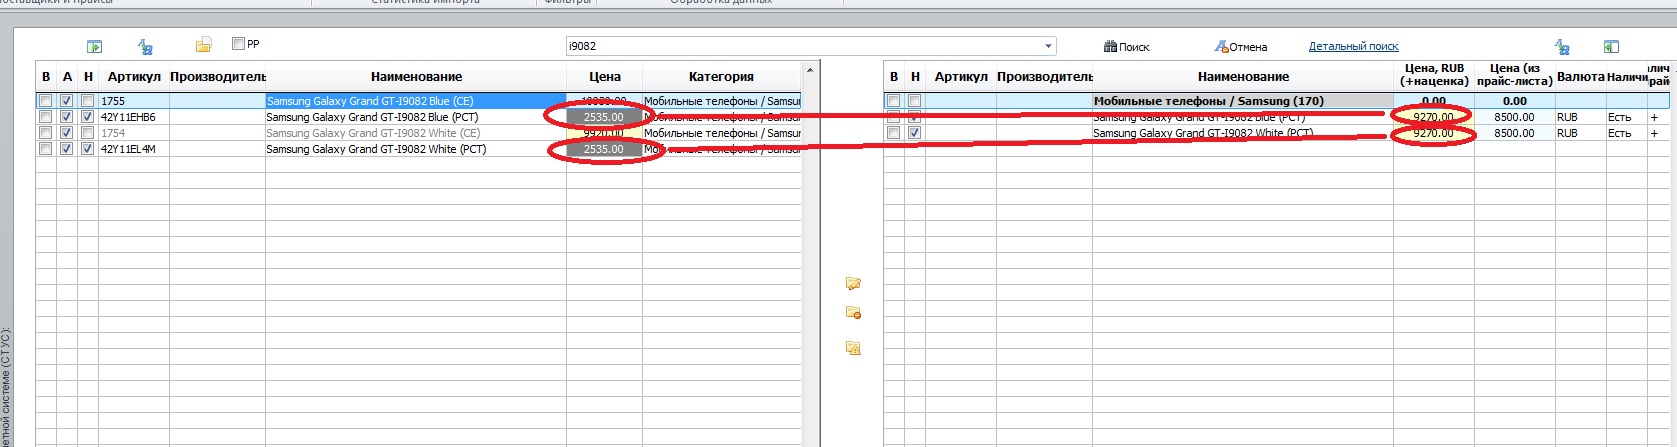Select left Samsung Galaxy Grand GT-I9082 White (PCT) row
The width and height of the screenshot is (1677, 447).
pos(416,149)
